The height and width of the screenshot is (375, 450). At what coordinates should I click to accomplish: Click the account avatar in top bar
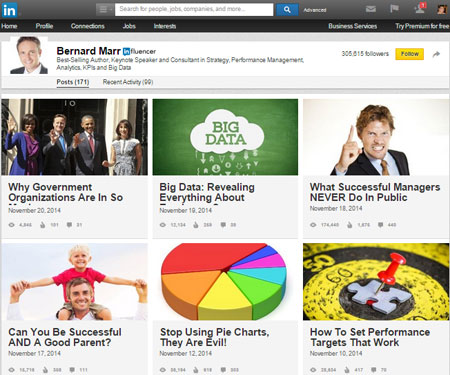coord(442,9)
